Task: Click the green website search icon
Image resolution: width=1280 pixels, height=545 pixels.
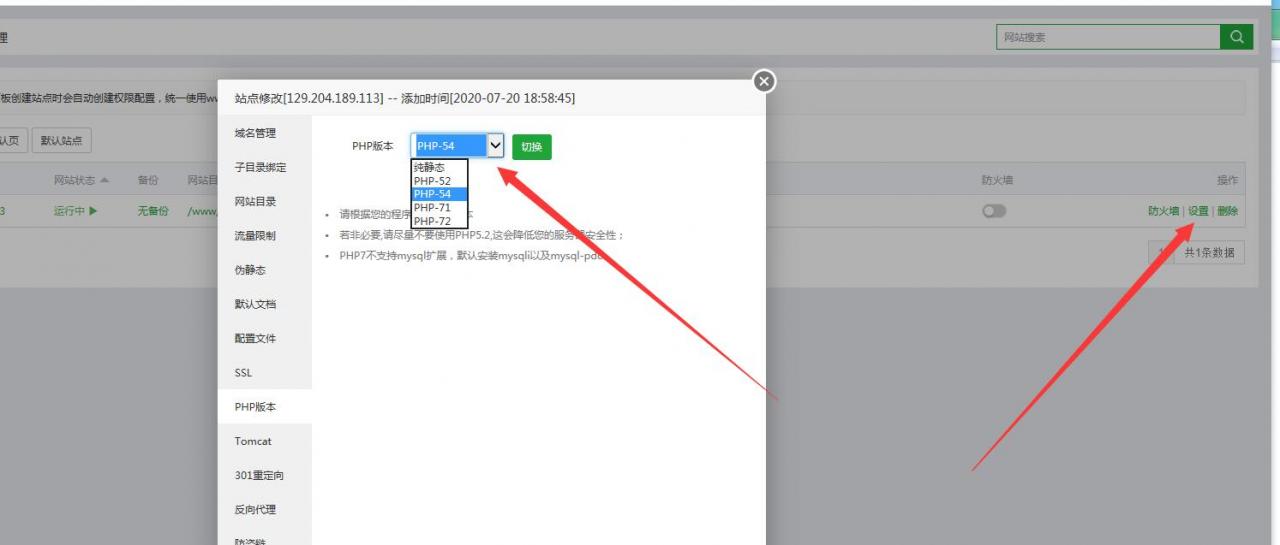Action: tap(1236, 37)
